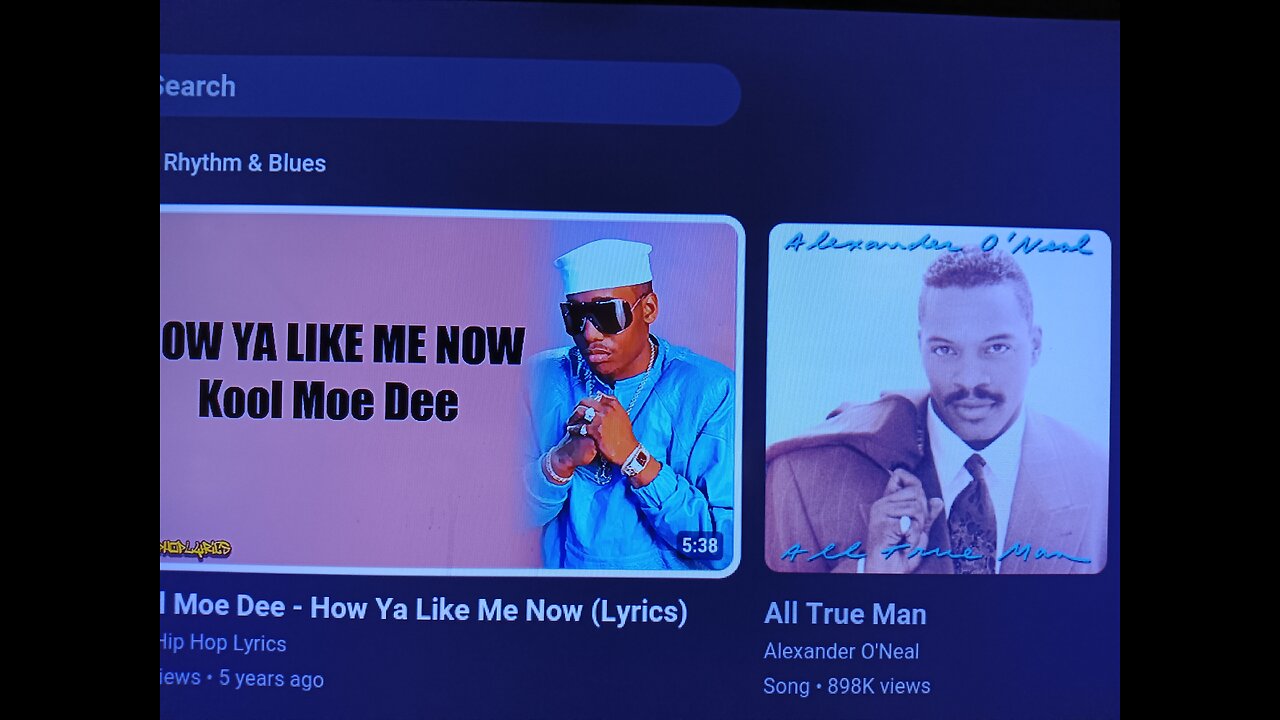Open the Kool Moe Dee video thumbnail

(450, 391)
